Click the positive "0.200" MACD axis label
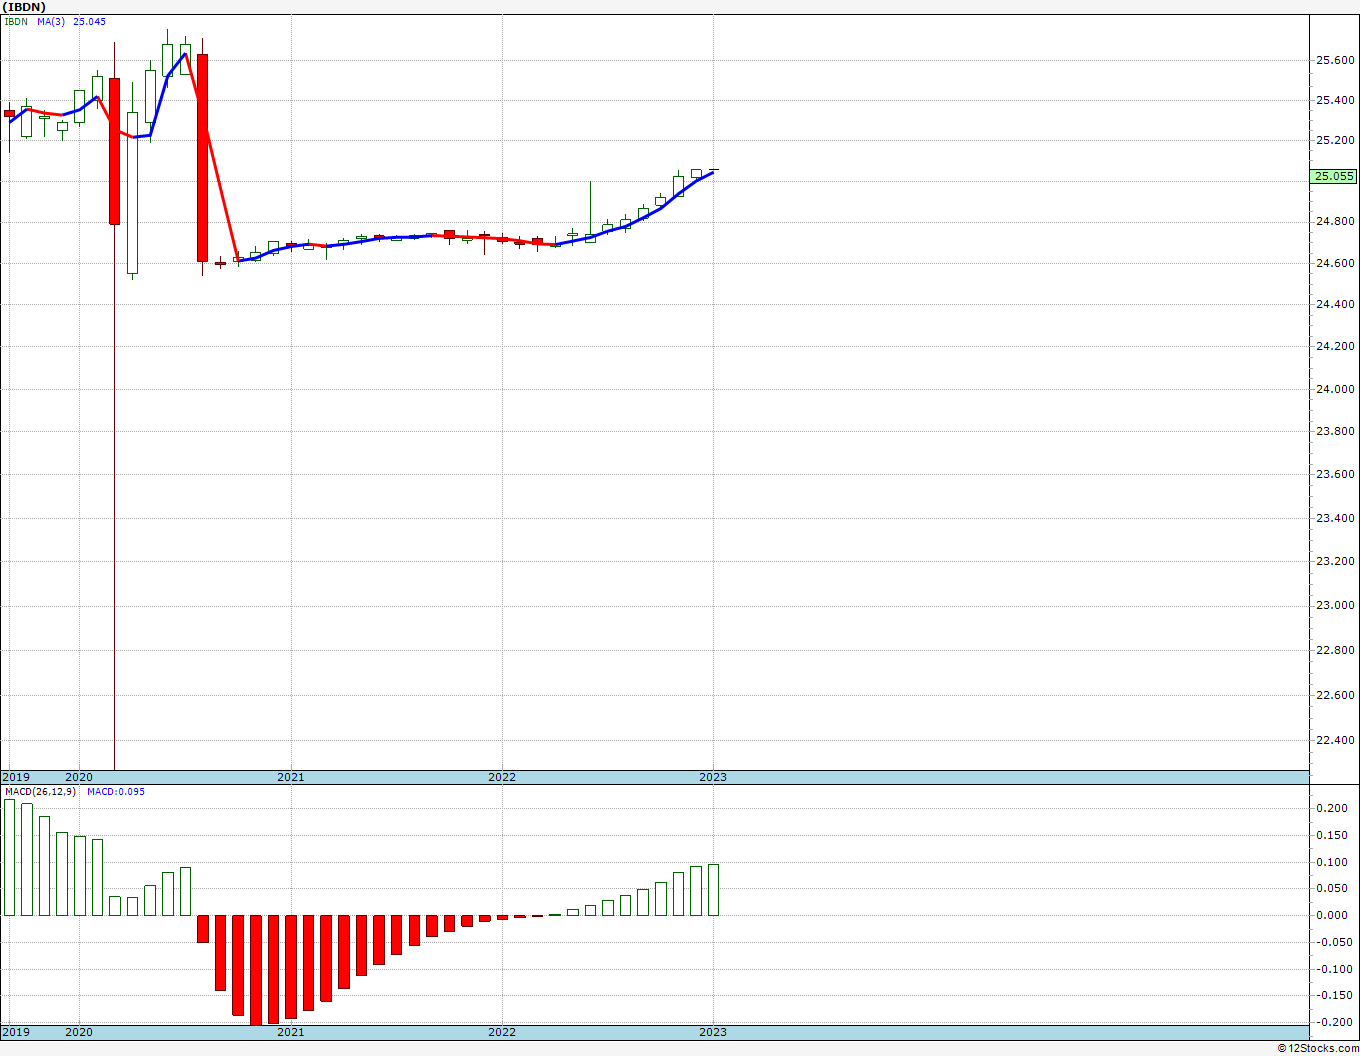The image size is (1360, 1056). pyautogui.click(x=1332, y=808)
